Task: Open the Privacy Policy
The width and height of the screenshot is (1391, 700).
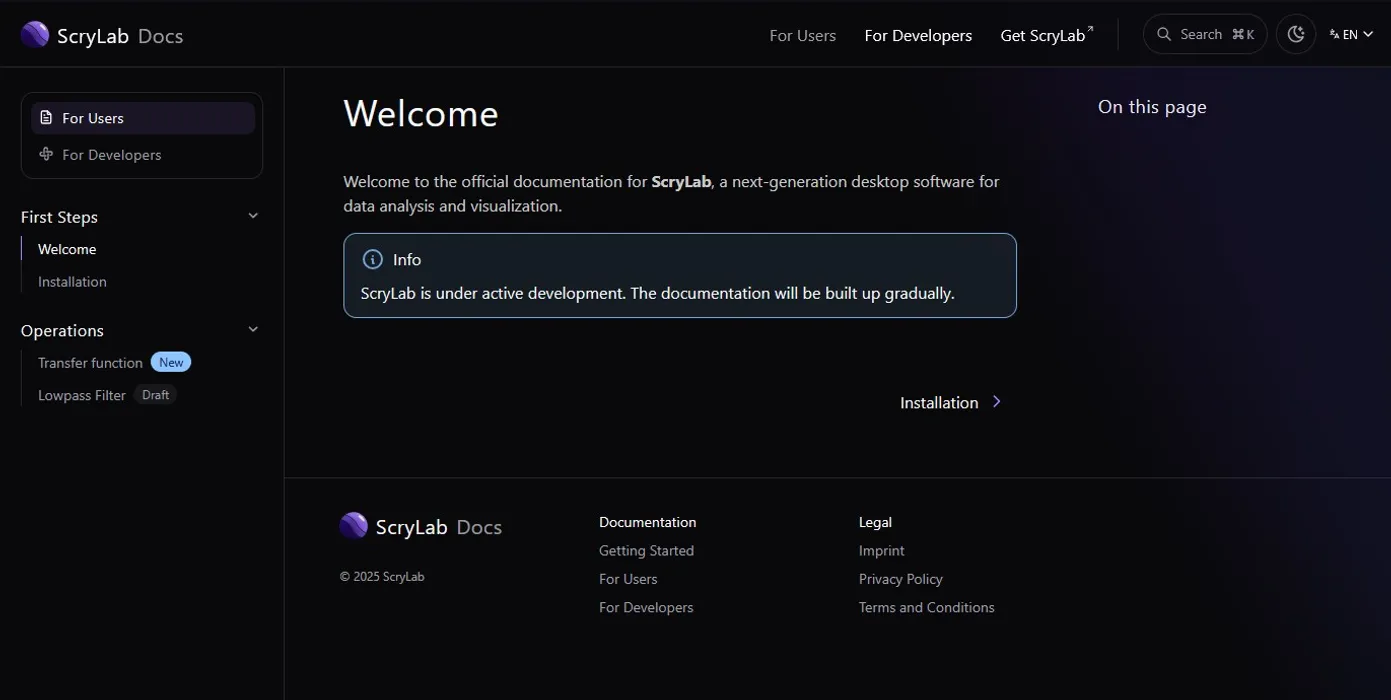Action: click(x=900, y=578)
